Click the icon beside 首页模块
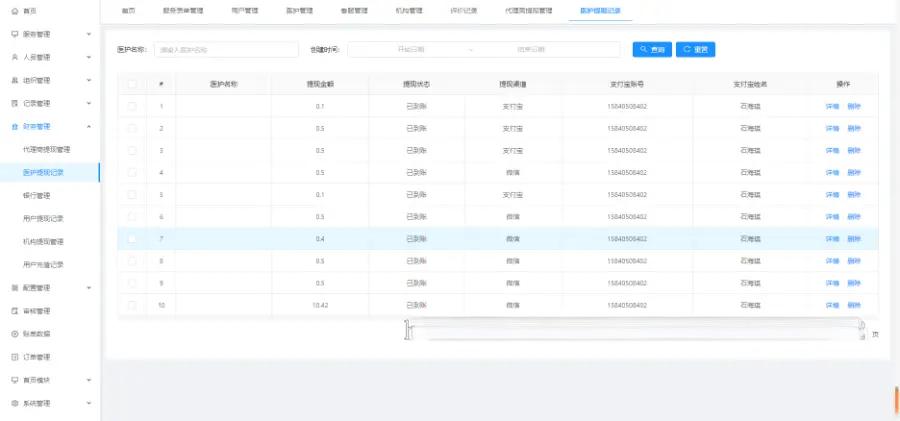The height and width of the screenshot is (421, 900). pyautogui.click(x=15, y=380)
